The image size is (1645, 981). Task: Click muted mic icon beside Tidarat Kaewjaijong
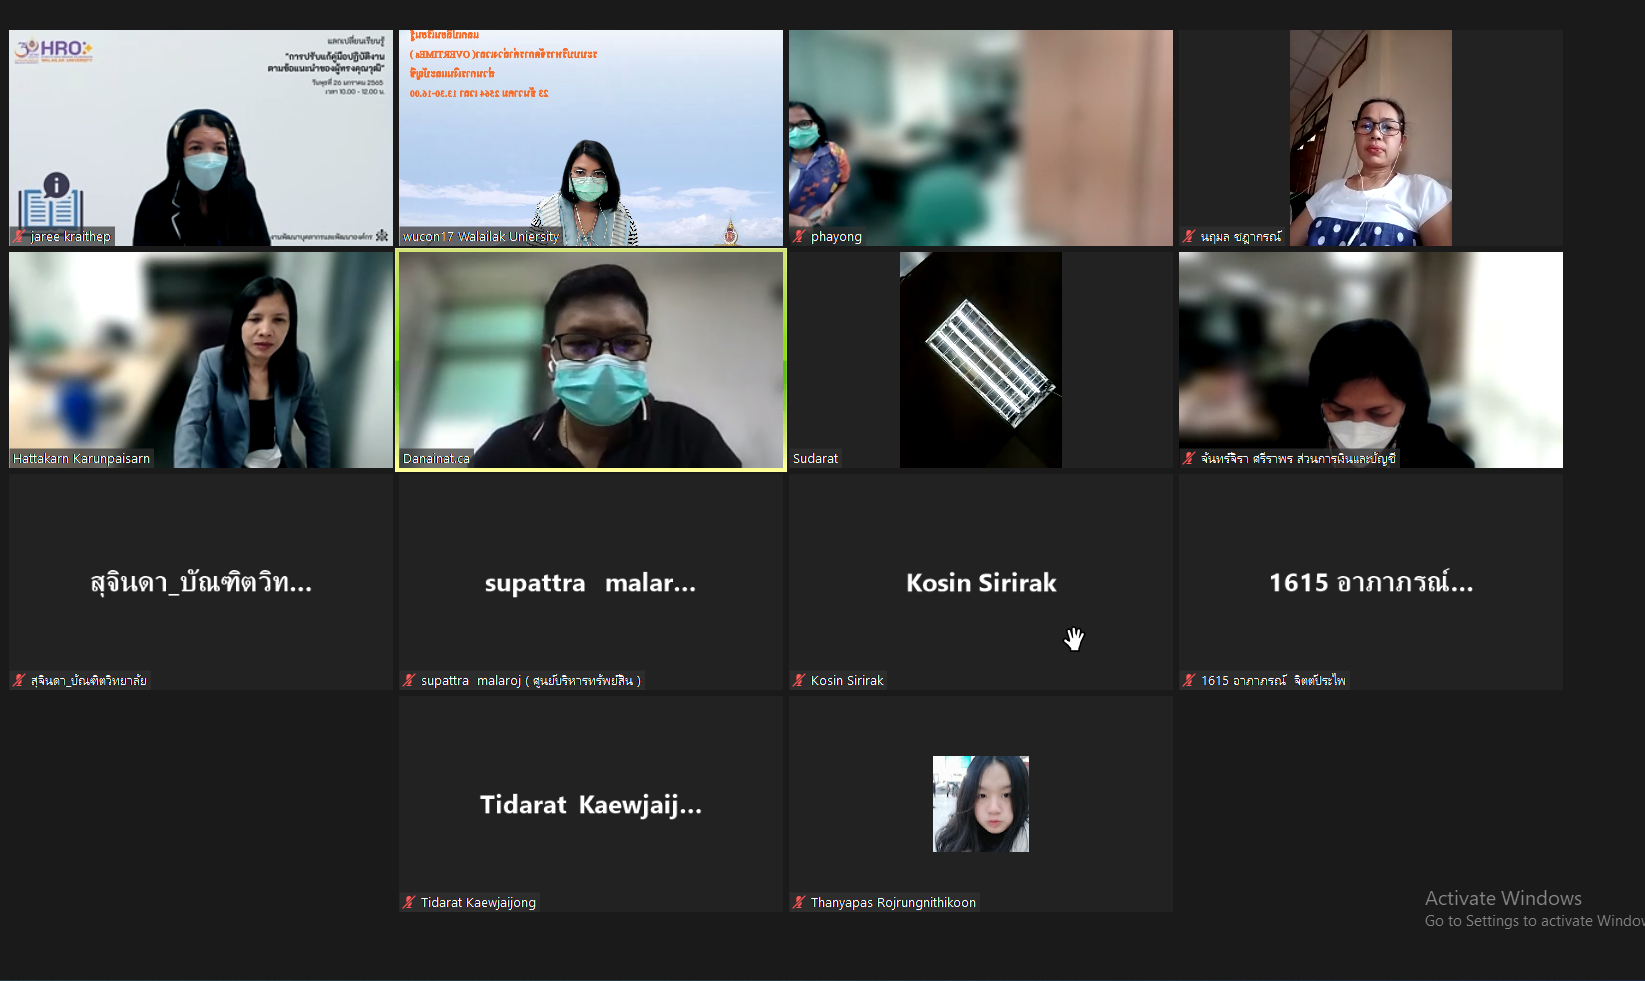[409, 903]
